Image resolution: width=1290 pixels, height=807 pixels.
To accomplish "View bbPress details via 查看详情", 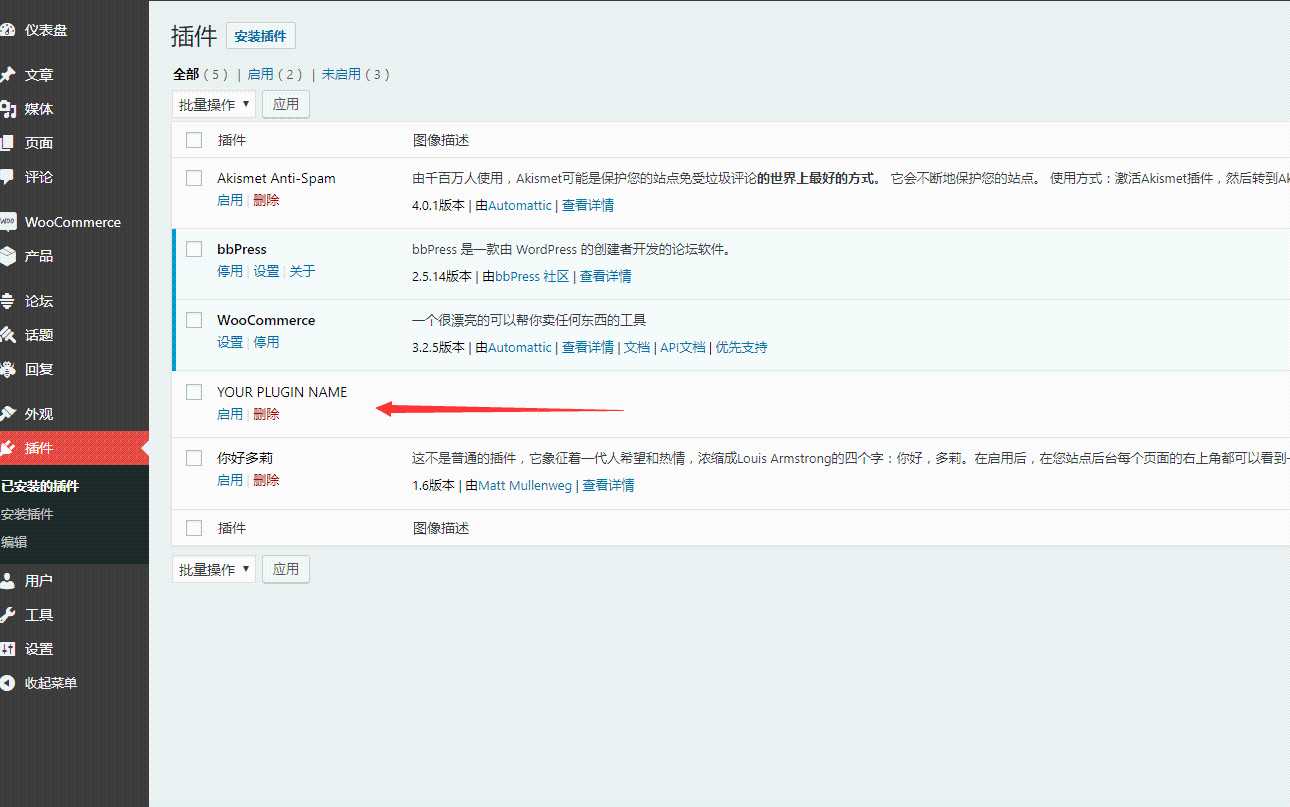I will pyautogui.click(x=606, y=276).
